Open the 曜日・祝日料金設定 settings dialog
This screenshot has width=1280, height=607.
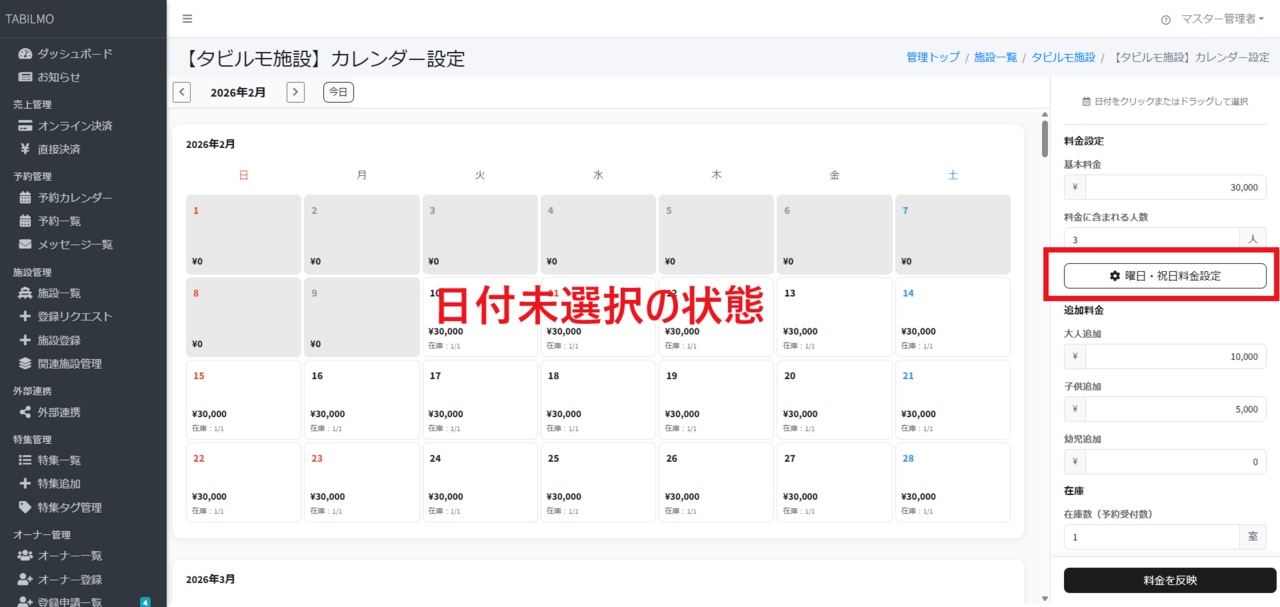click(x=1165, y=277)
